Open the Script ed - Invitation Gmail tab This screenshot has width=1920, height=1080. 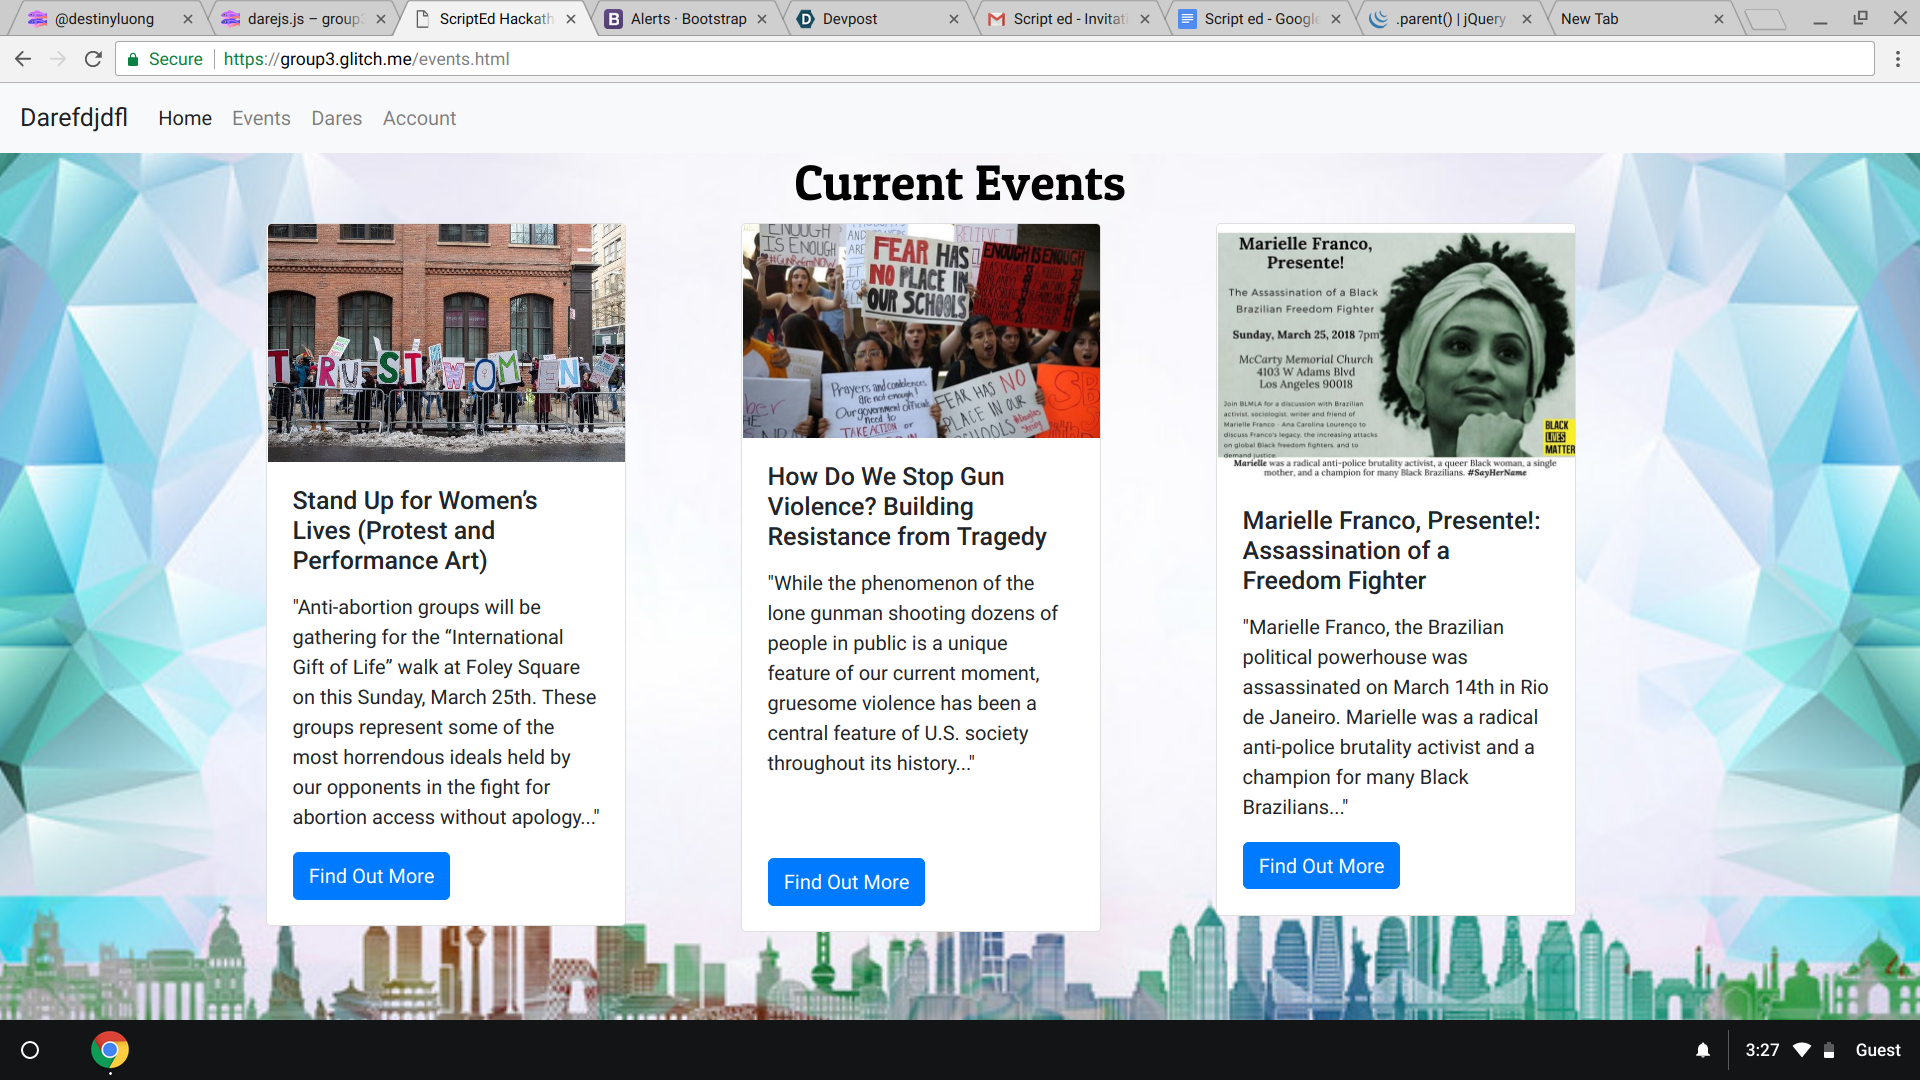[x=1068, y=19]
